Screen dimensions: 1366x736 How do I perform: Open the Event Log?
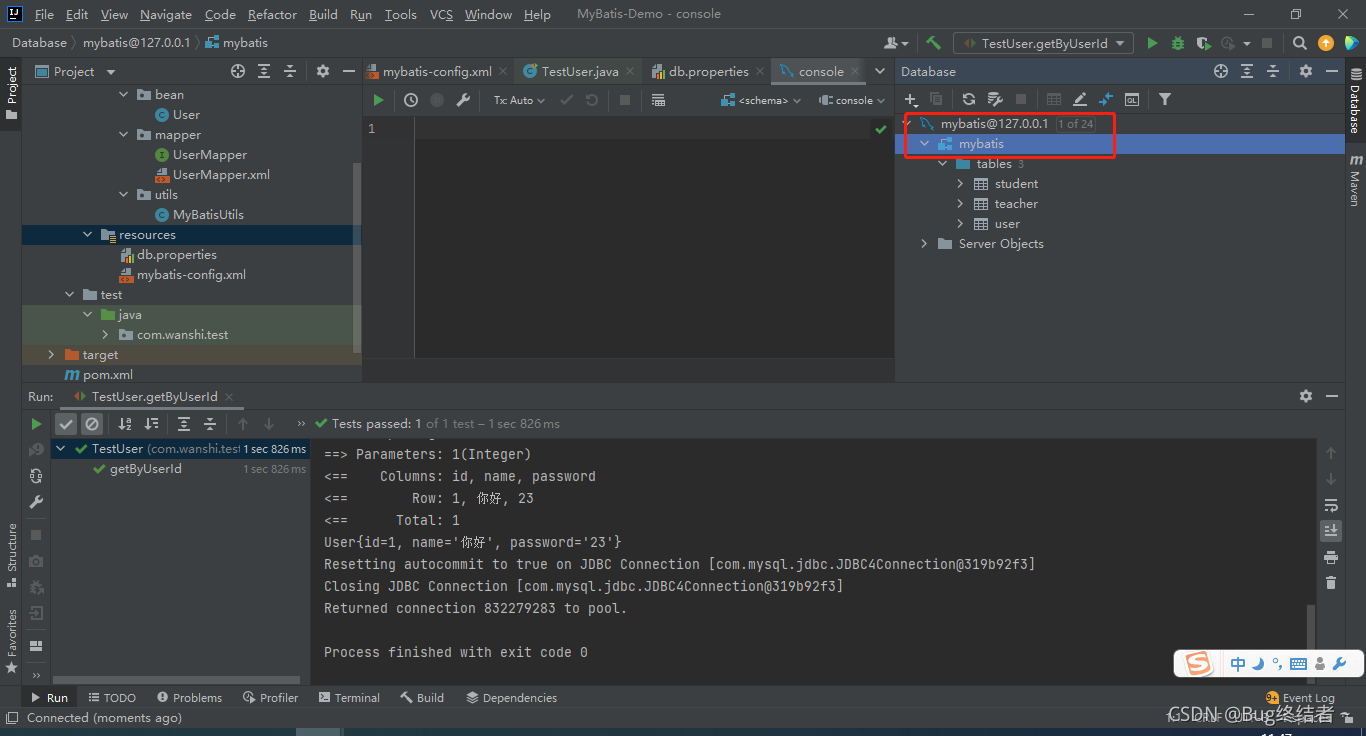click(x=1301, y=698)
